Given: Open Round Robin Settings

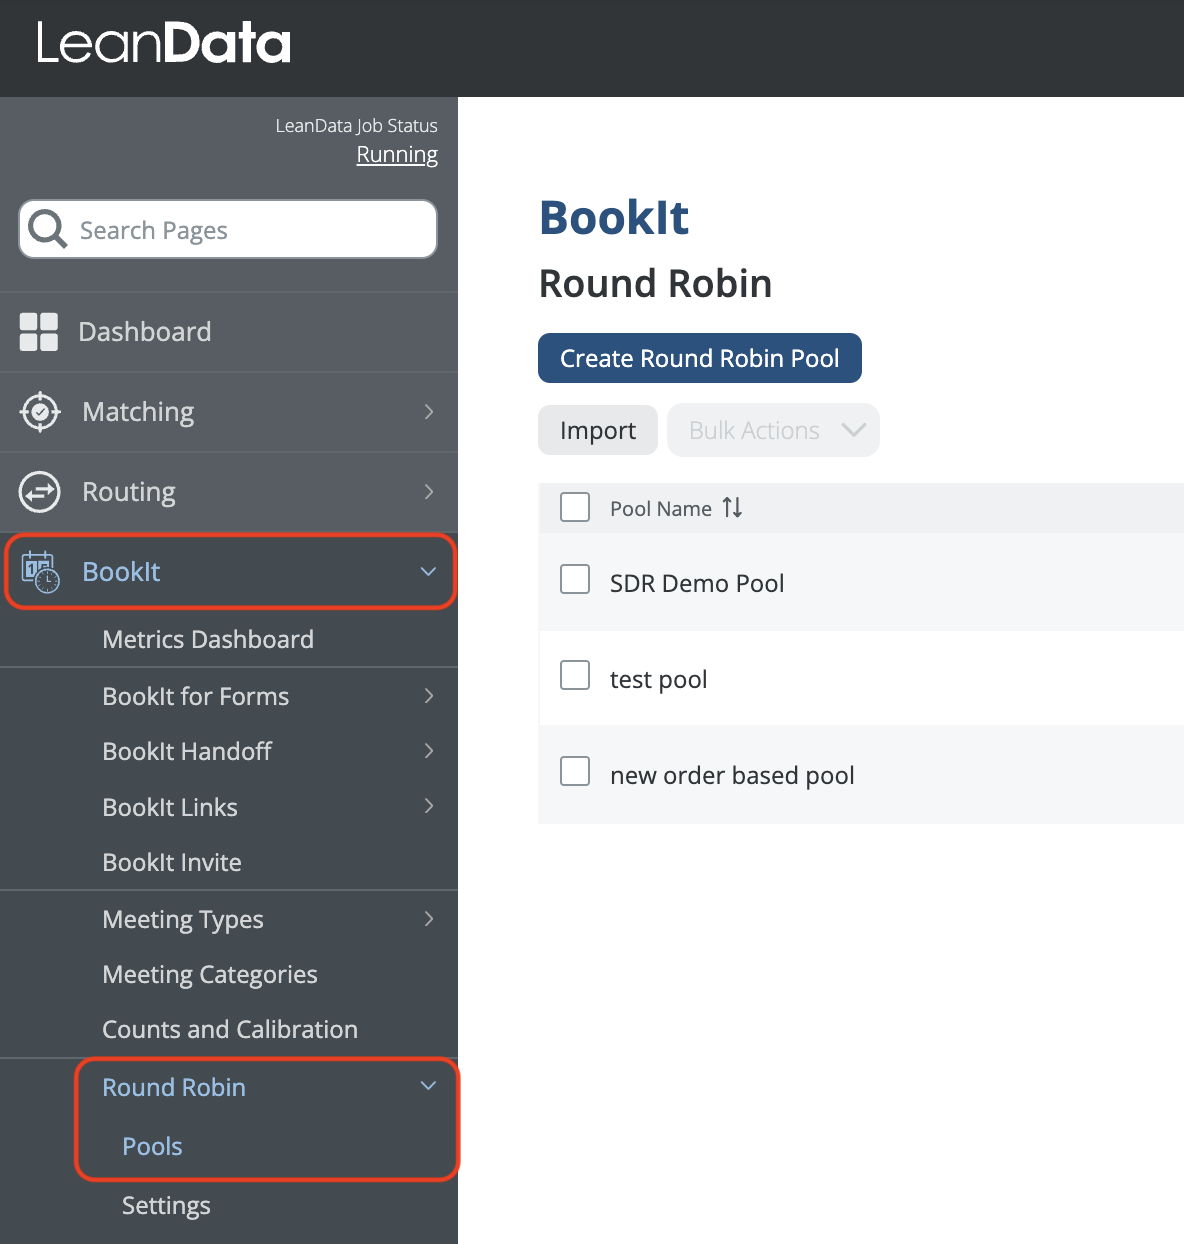Looking at the screenshot, I should (x=166, y=1206).
